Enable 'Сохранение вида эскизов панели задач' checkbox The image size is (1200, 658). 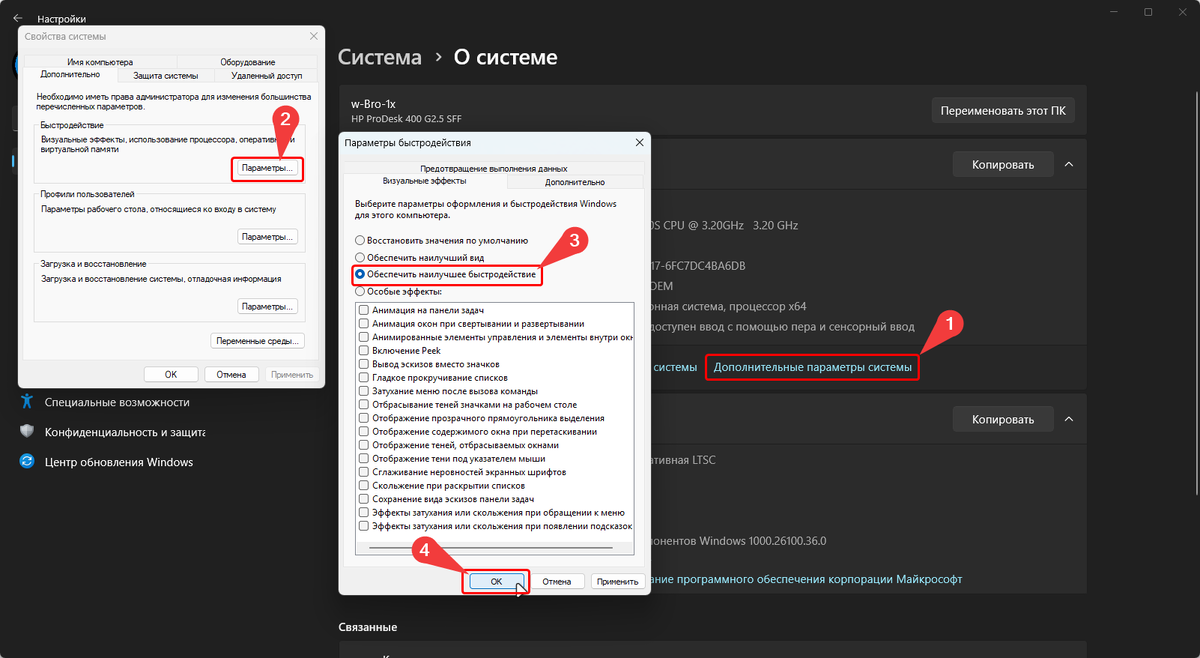(x=364, y=499)
